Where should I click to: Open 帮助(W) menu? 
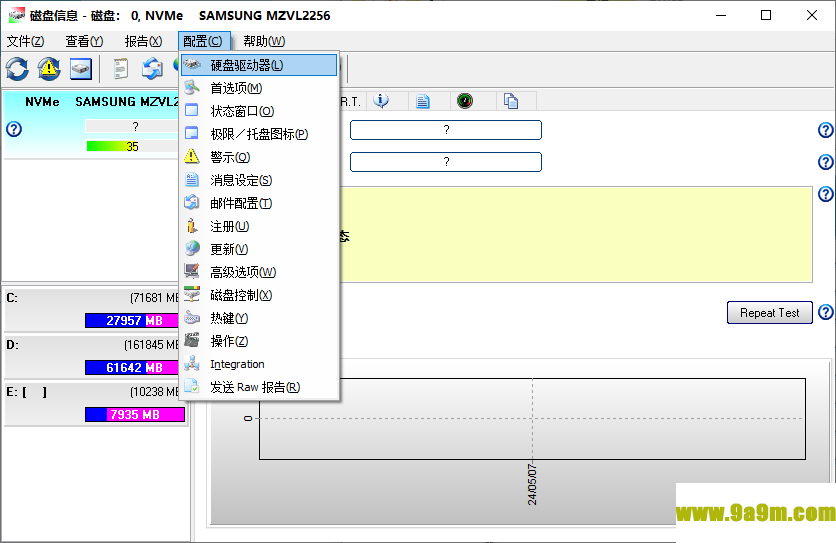264,41
